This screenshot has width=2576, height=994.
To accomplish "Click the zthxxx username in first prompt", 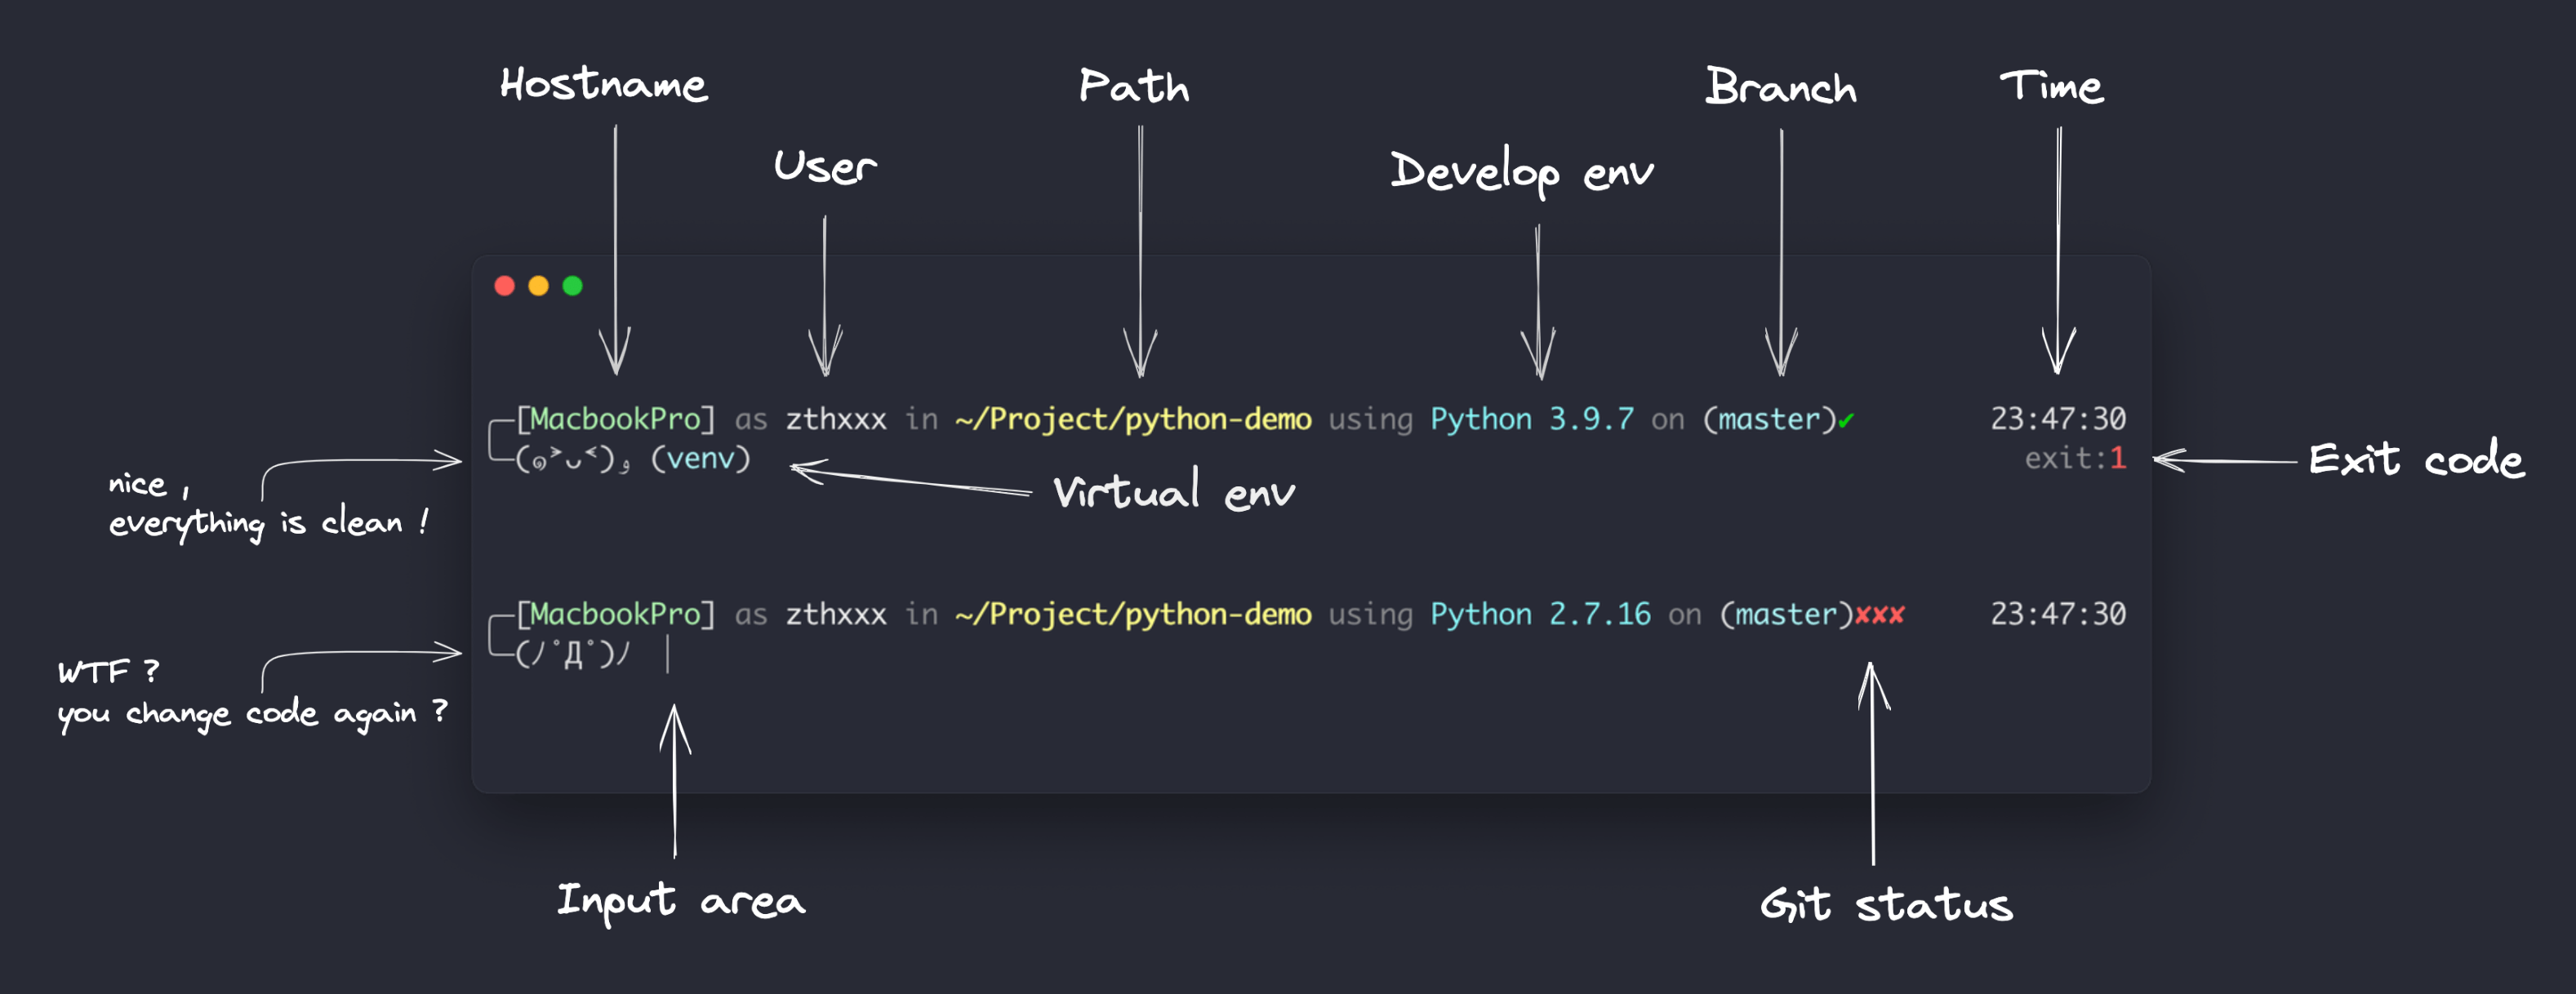I will (x=835, y=419).
